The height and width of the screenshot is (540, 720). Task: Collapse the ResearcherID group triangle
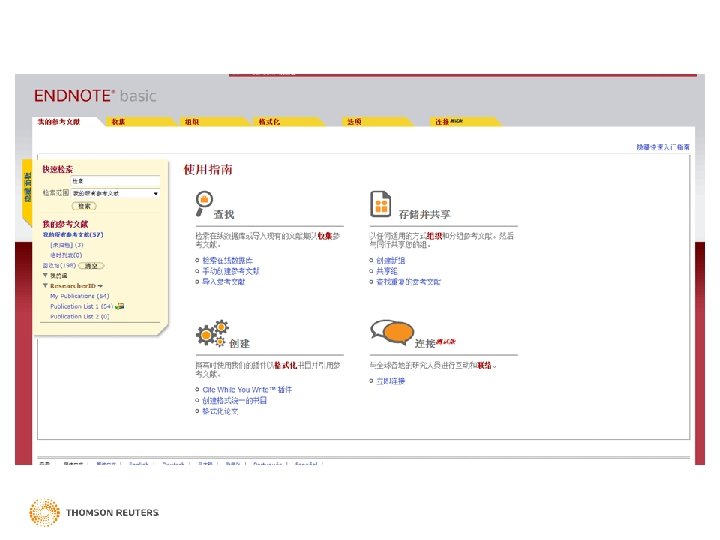click(x=45, y=286)
